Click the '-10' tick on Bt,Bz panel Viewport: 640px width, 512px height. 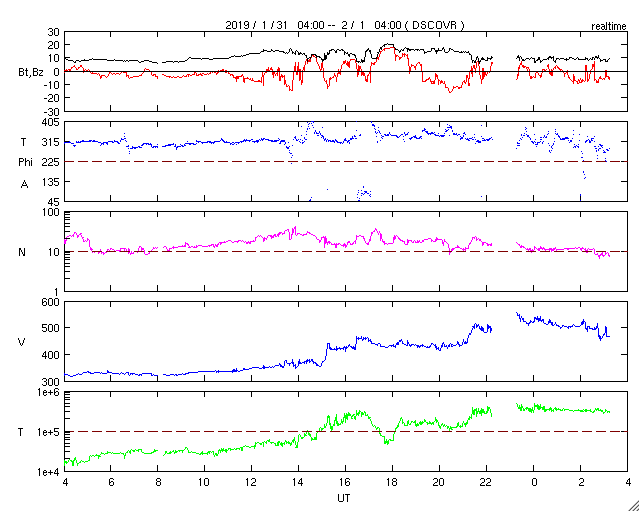click(x=52, y=85)
